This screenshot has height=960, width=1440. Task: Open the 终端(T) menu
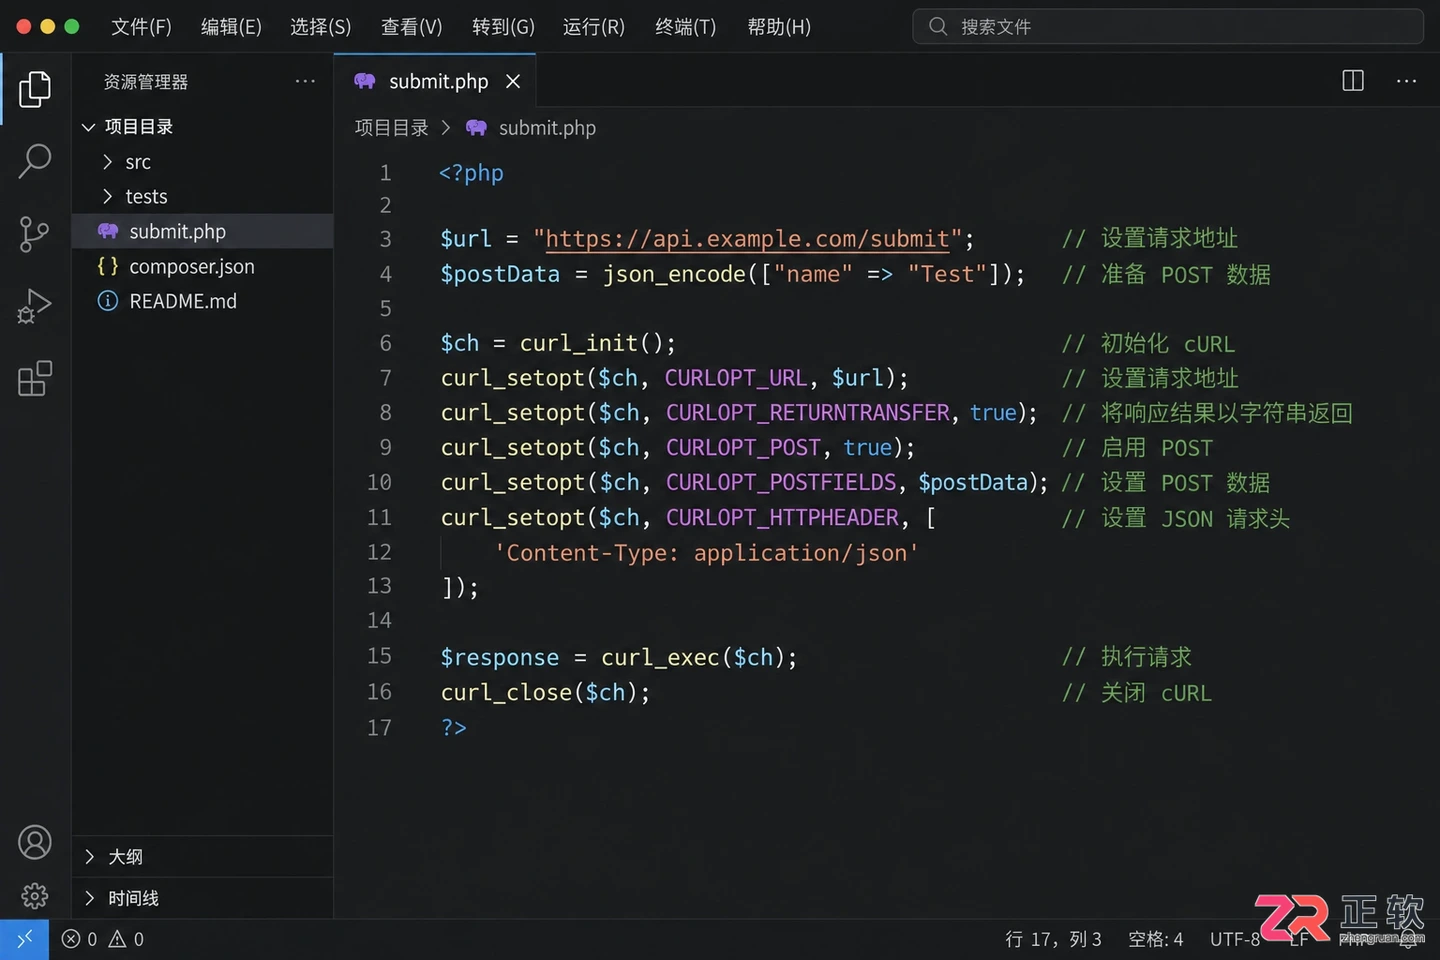click(686, 27)
